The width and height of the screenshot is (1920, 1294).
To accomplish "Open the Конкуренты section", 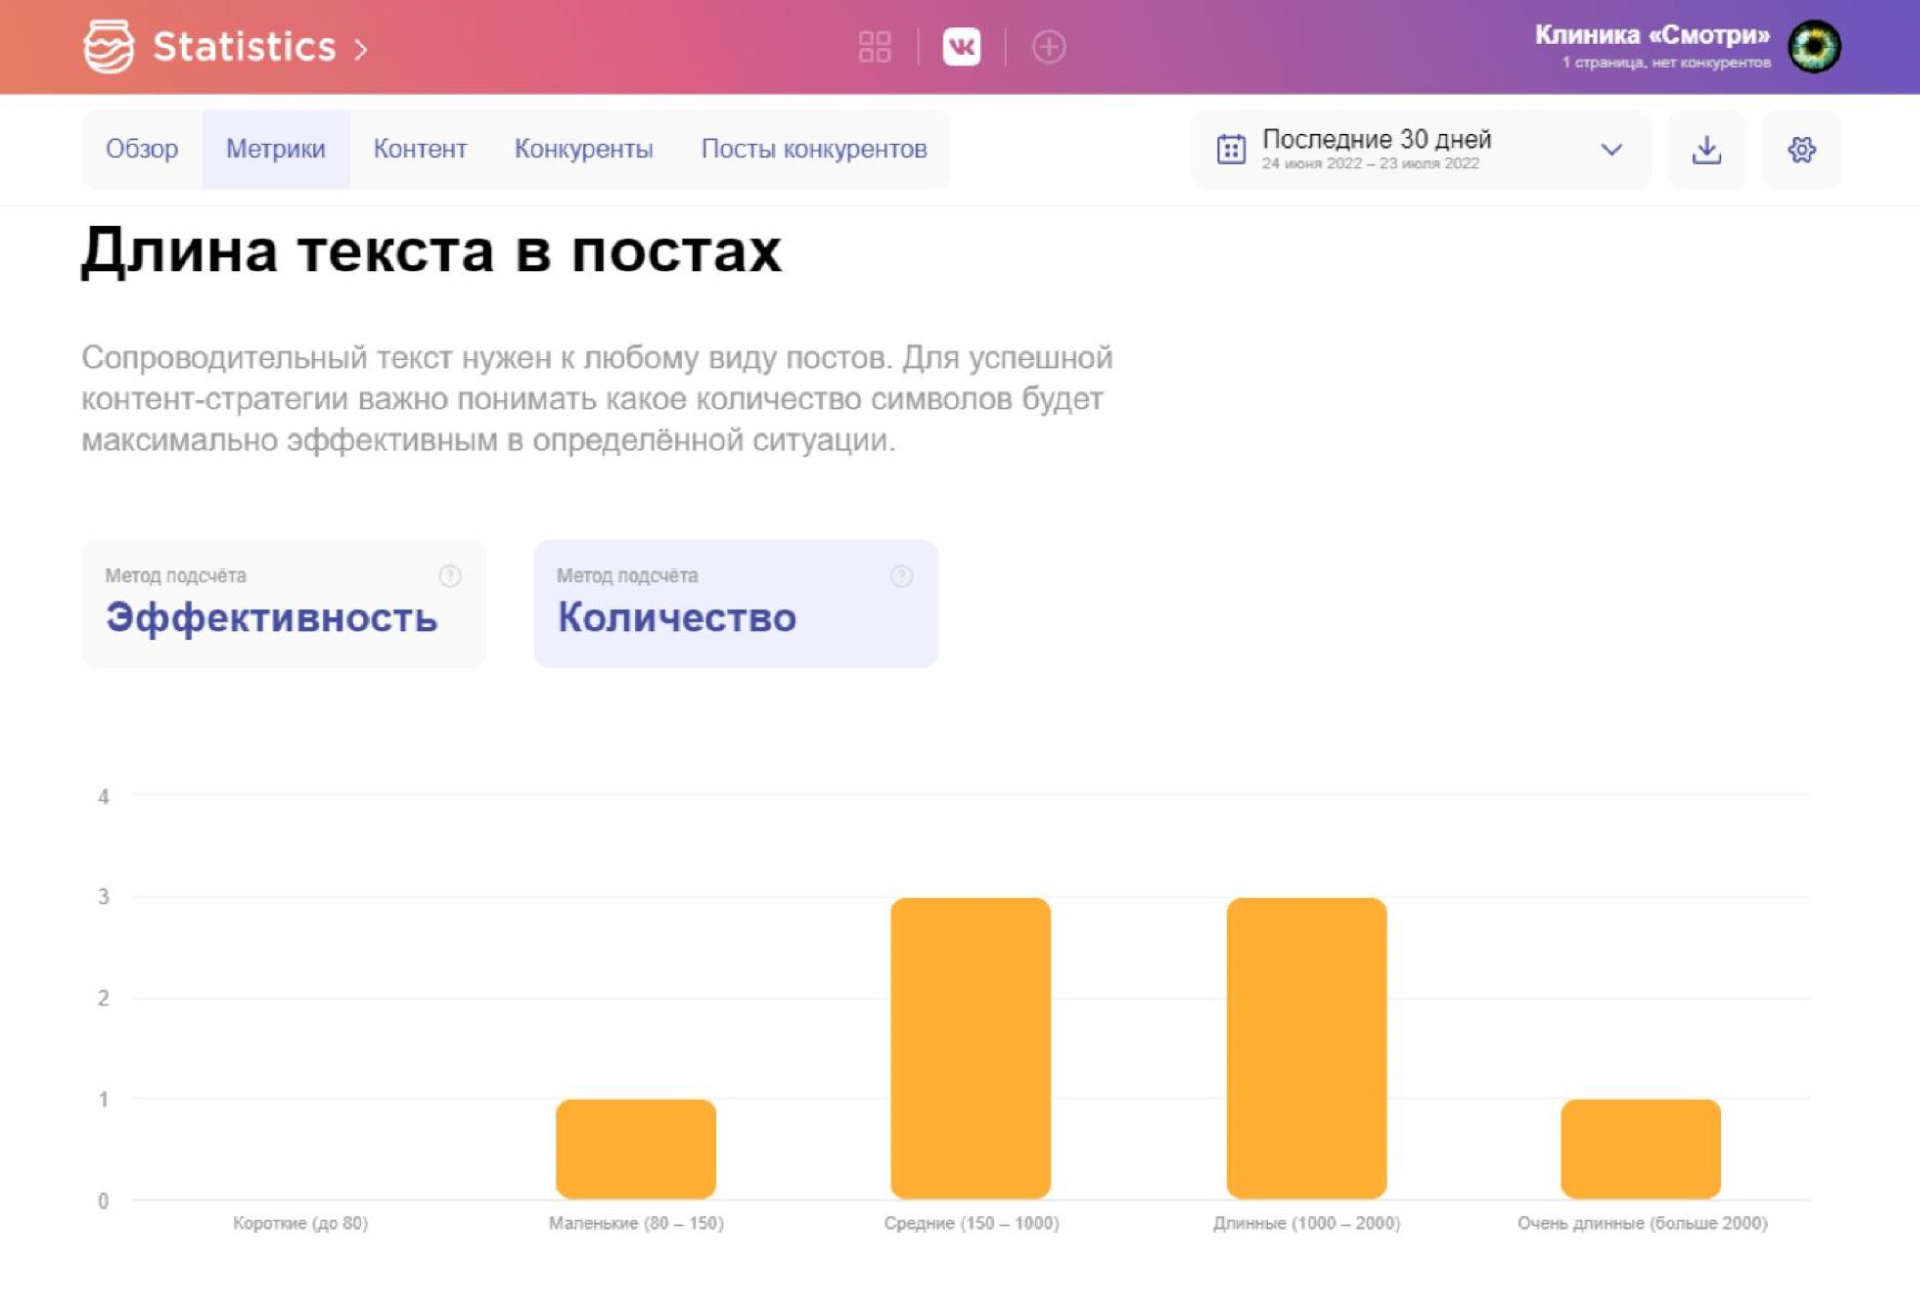I will [583, 149].
